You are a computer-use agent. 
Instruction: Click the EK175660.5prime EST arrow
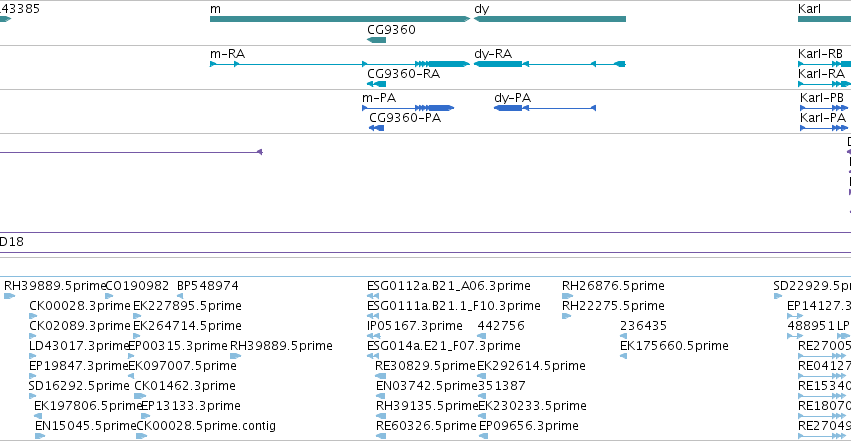pos(623,356)
